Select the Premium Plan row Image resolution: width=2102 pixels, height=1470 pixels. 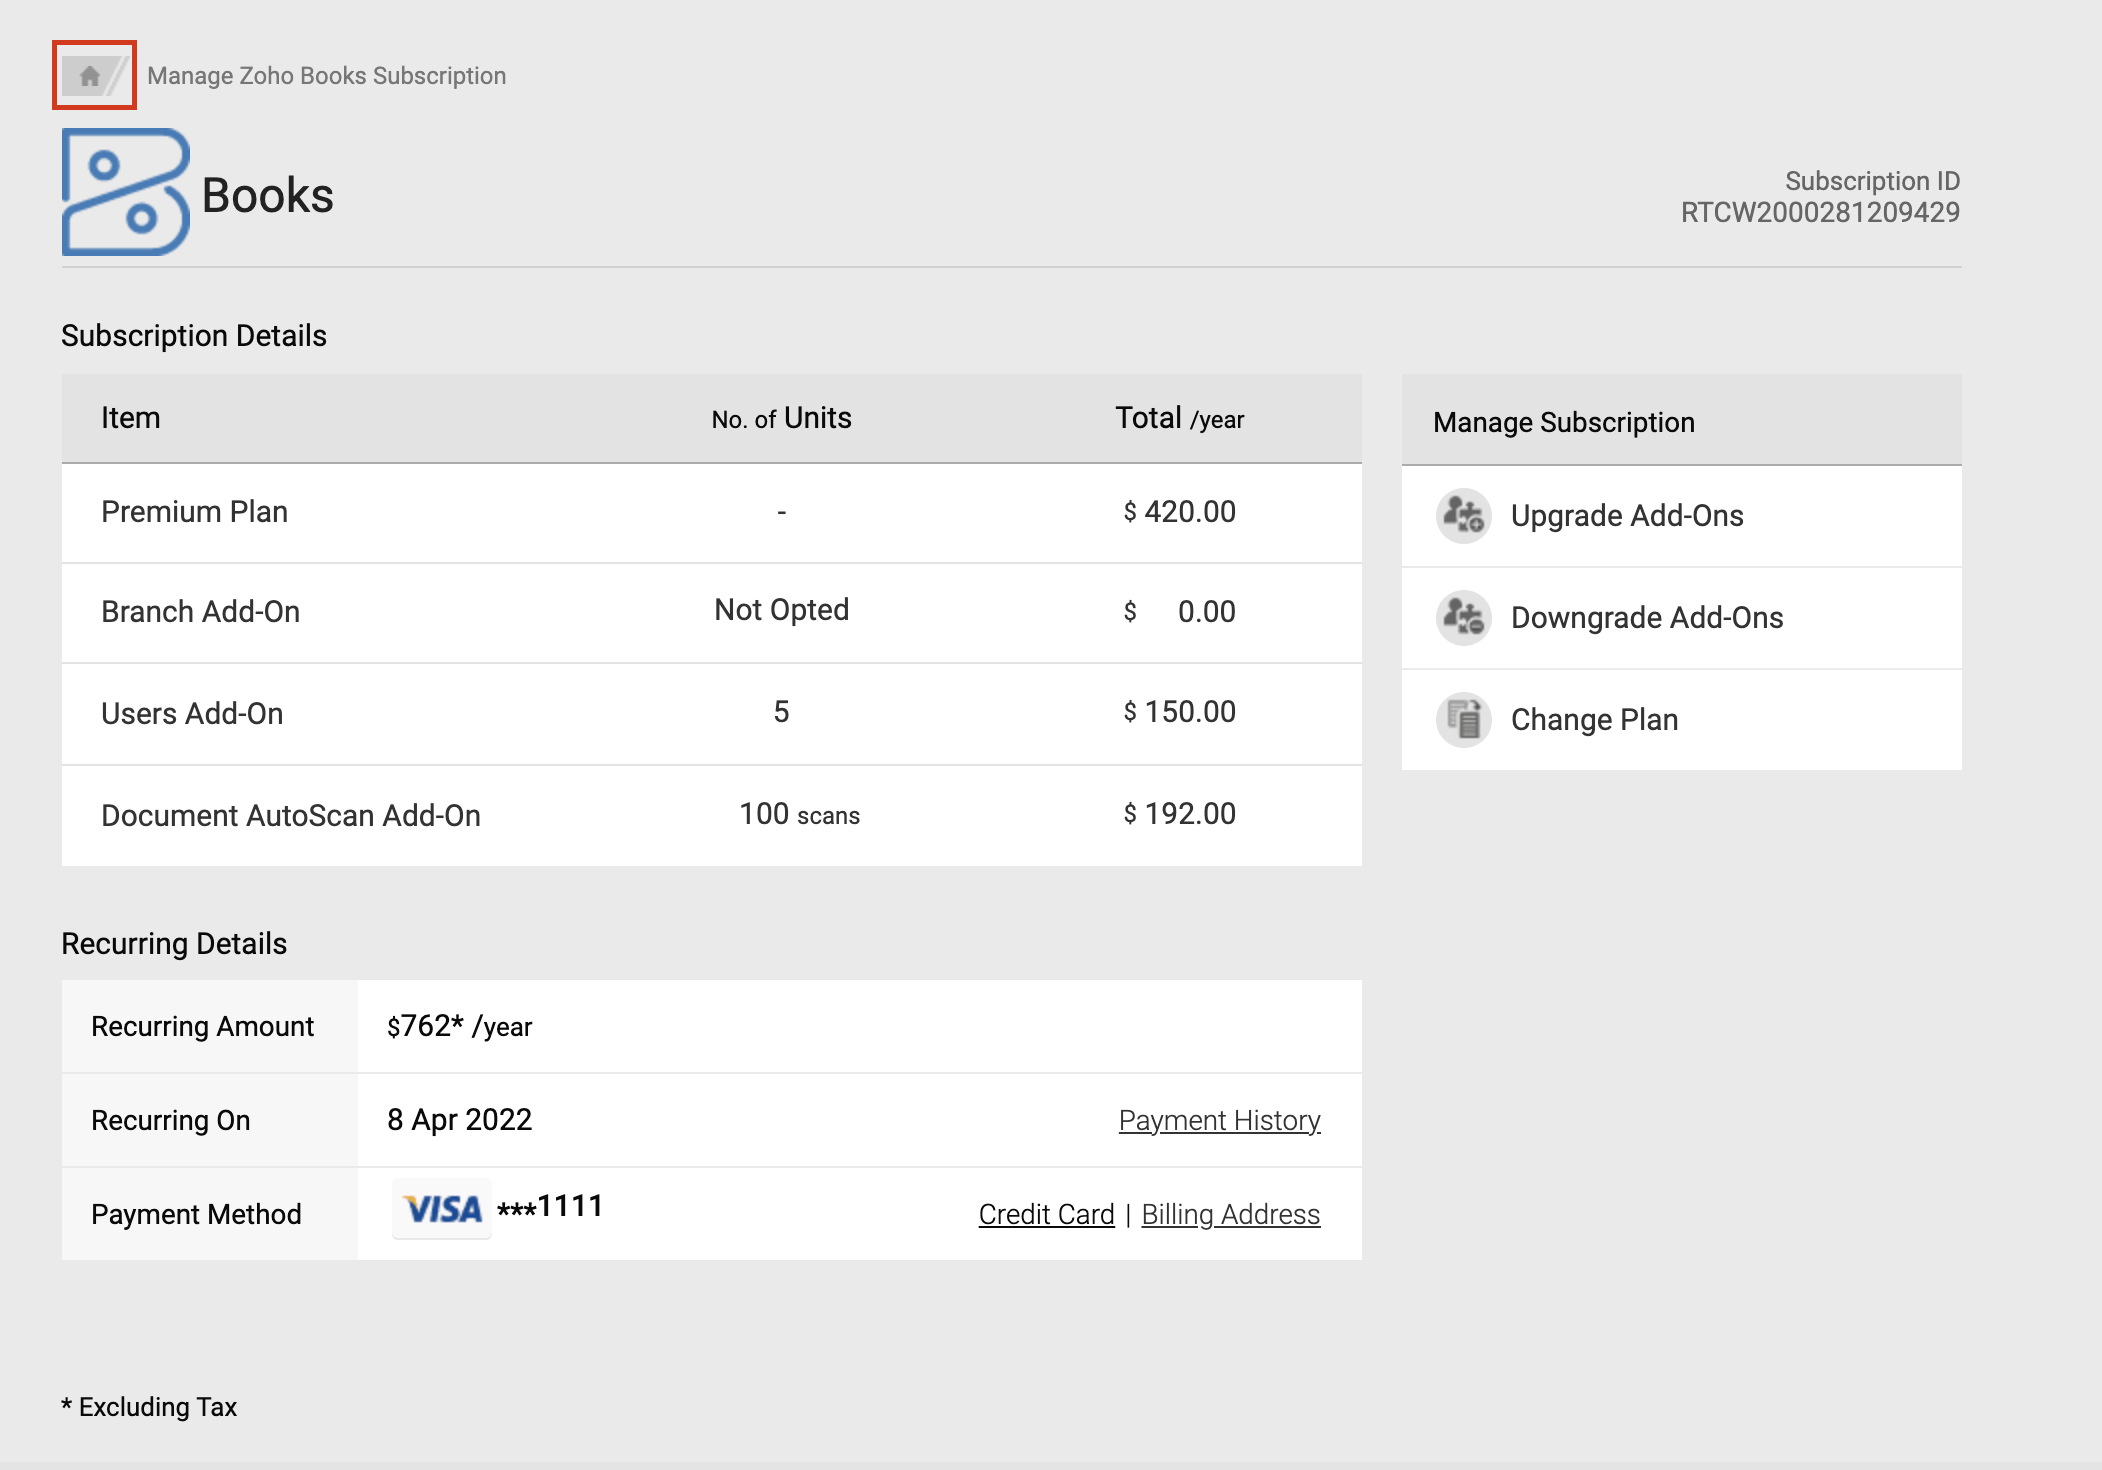coord(194,512)
